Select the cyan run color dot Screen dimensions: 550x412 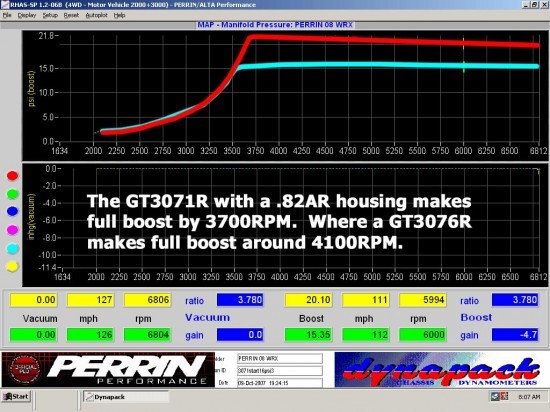pos(12,248)
